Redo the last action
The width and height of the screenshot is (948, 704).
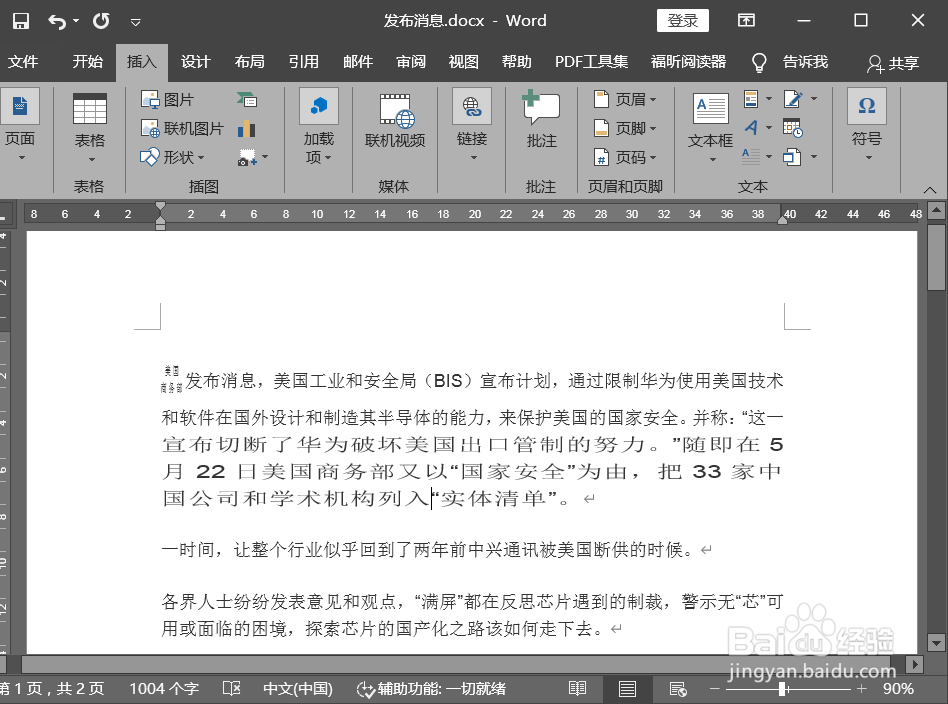pyautogui.click(x=101, y=21)
